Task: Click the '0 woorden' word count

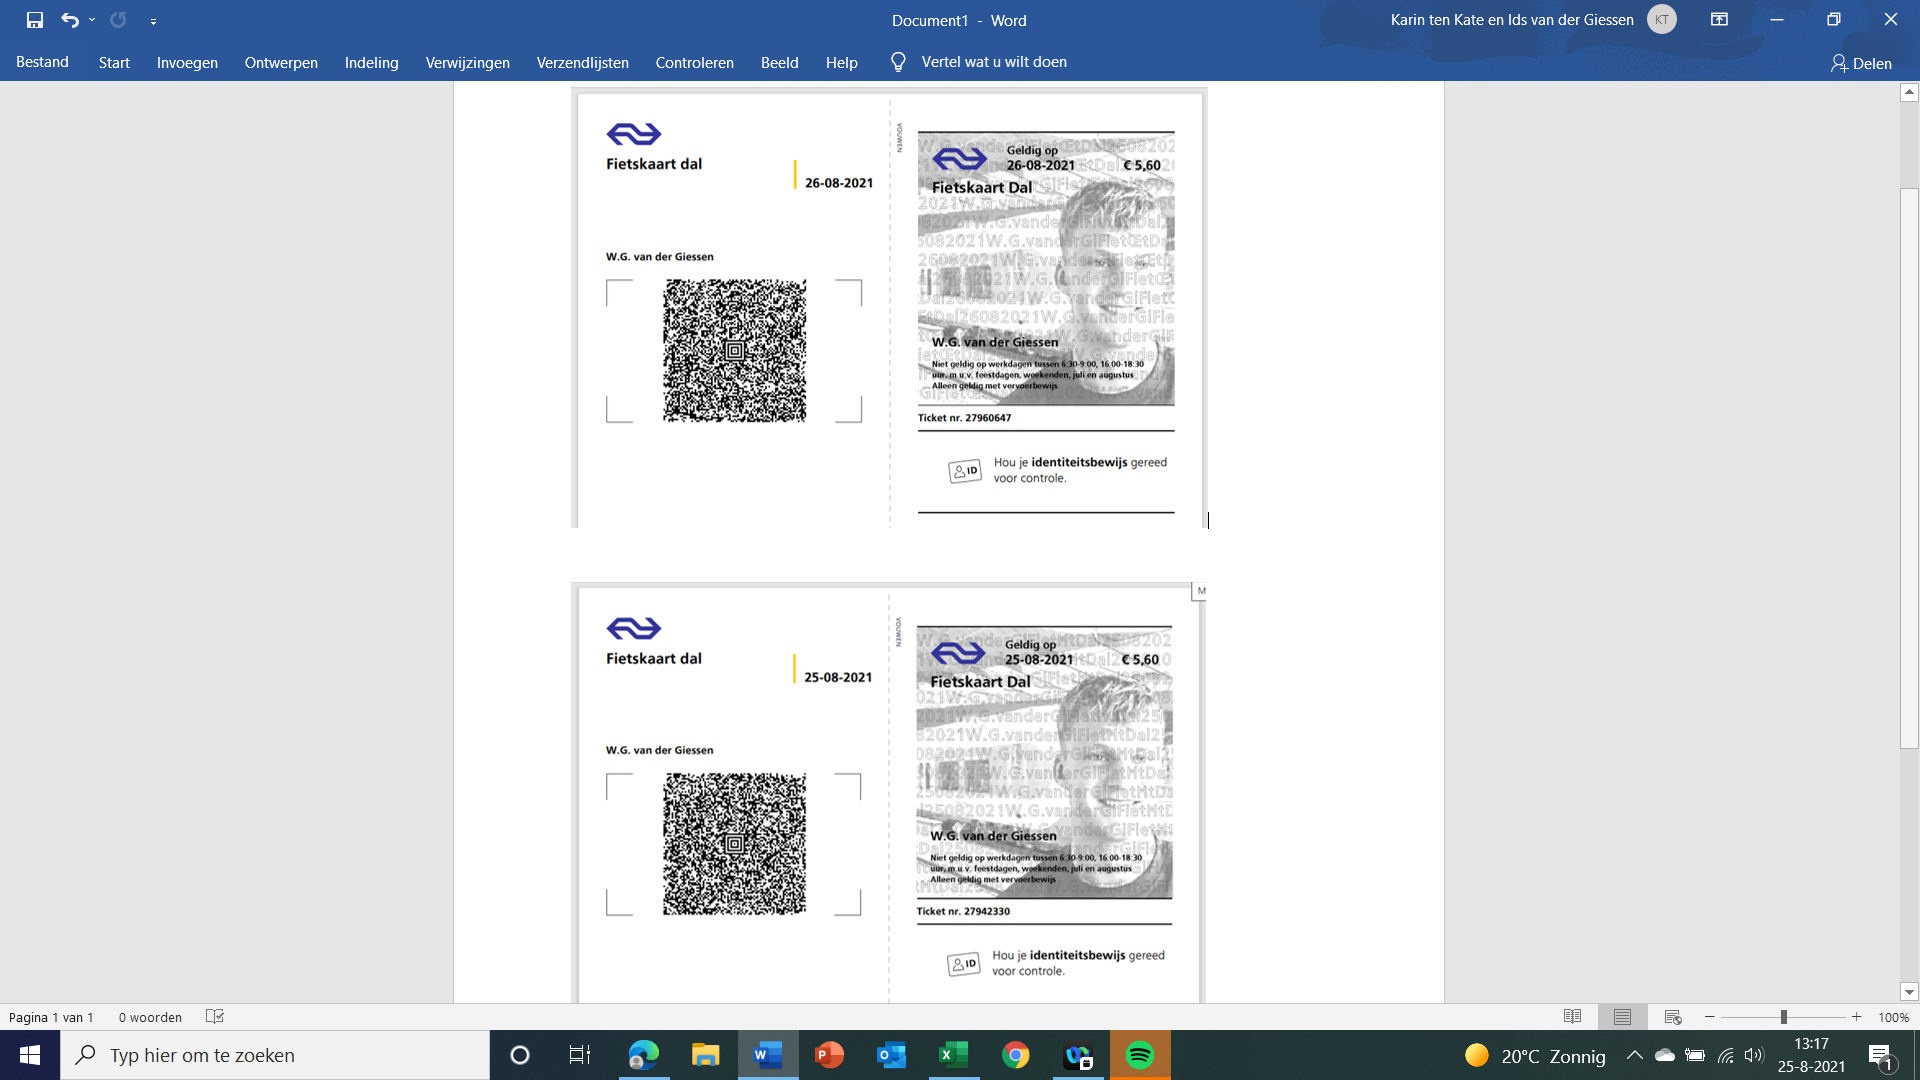Action: [150, 1017]
